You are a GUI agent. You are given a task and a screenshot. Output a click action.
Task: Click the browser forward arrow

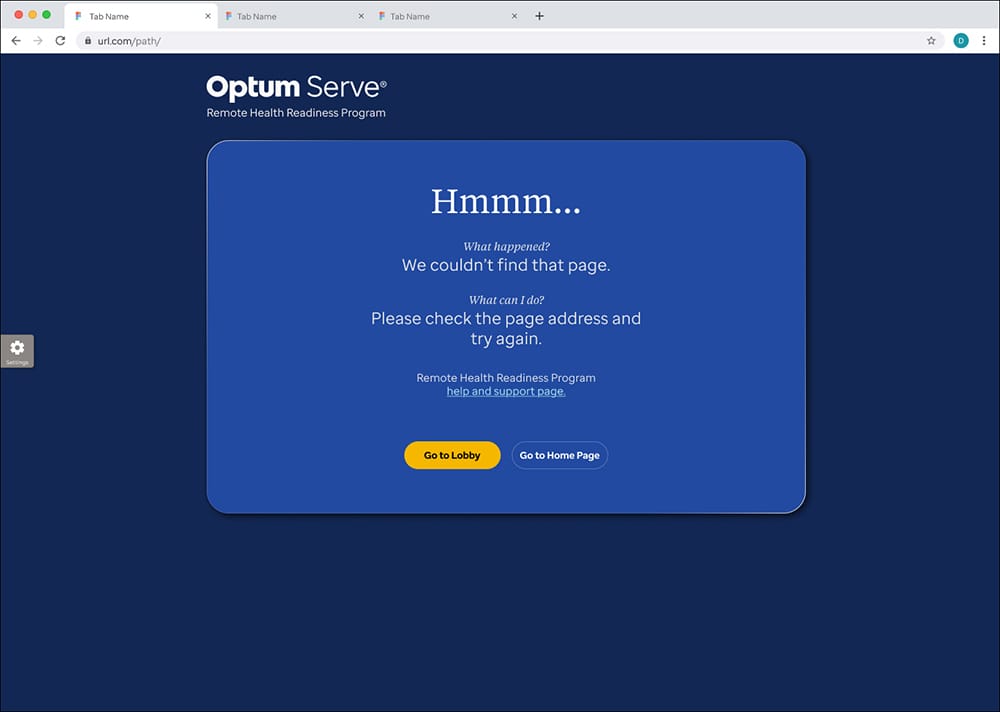tap(38, 41)
